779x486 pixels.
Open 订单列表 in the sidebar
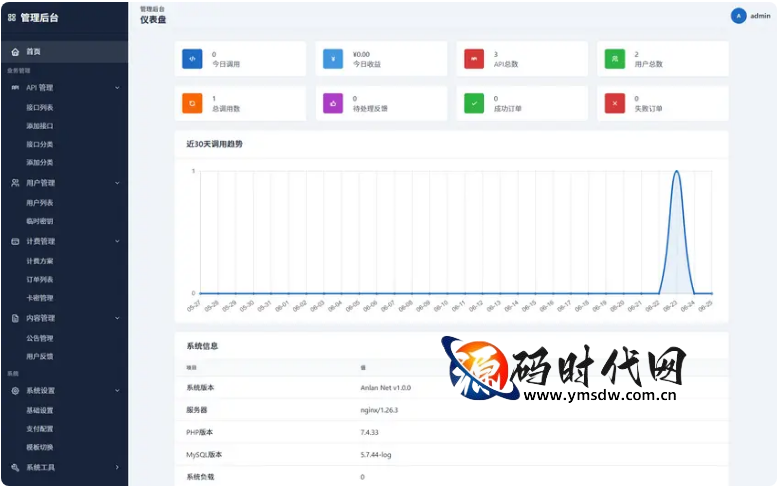click(40, 279)
